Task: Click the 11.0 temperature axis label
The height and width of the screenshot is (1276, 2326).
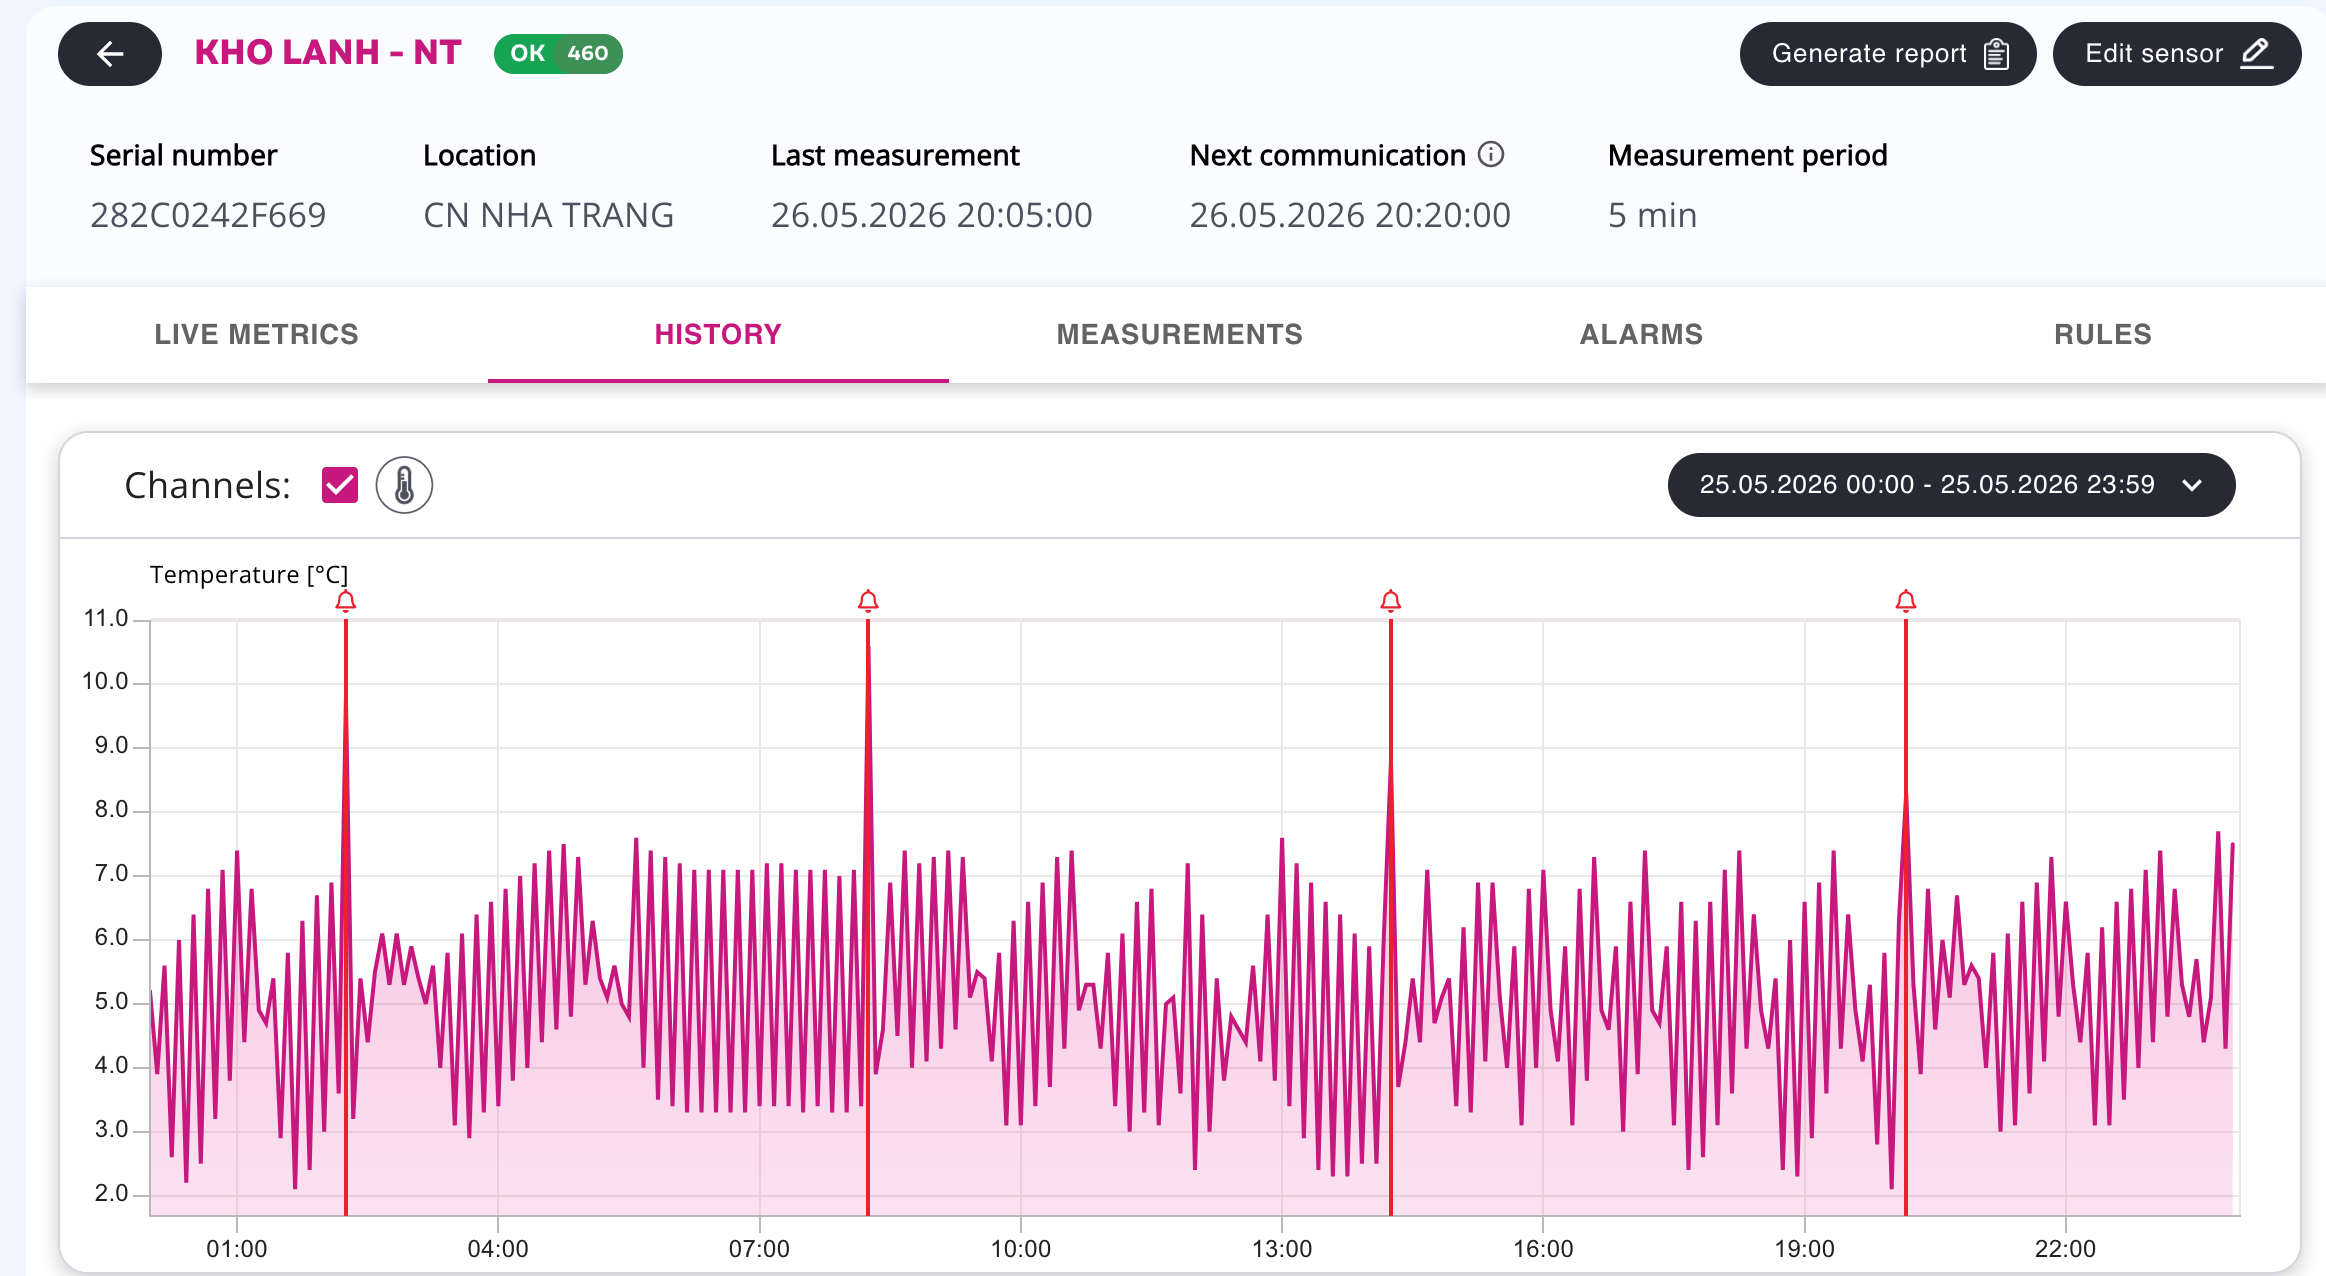Action: pos(106,618)
